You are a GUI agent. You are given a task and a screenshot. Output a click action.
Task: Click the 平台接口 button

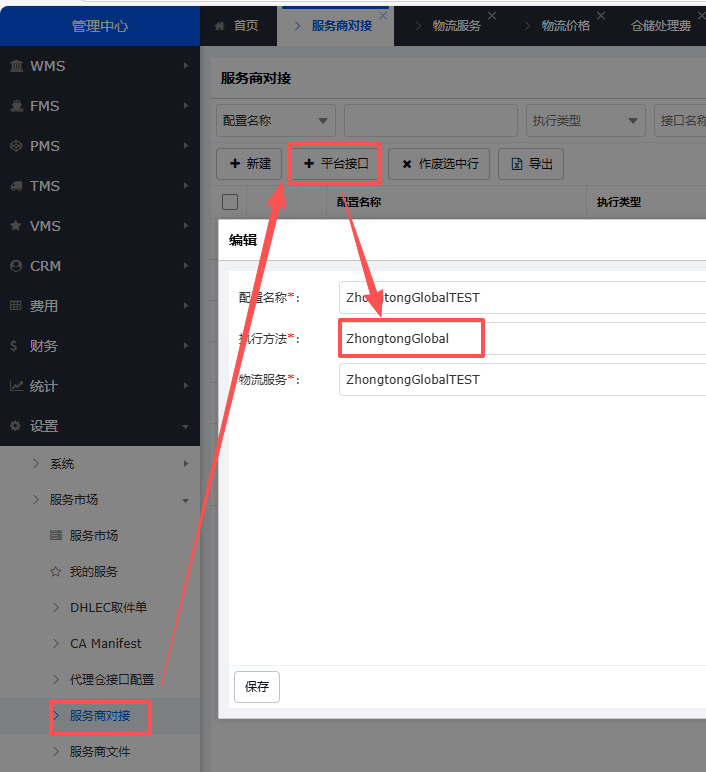(335, 163)
